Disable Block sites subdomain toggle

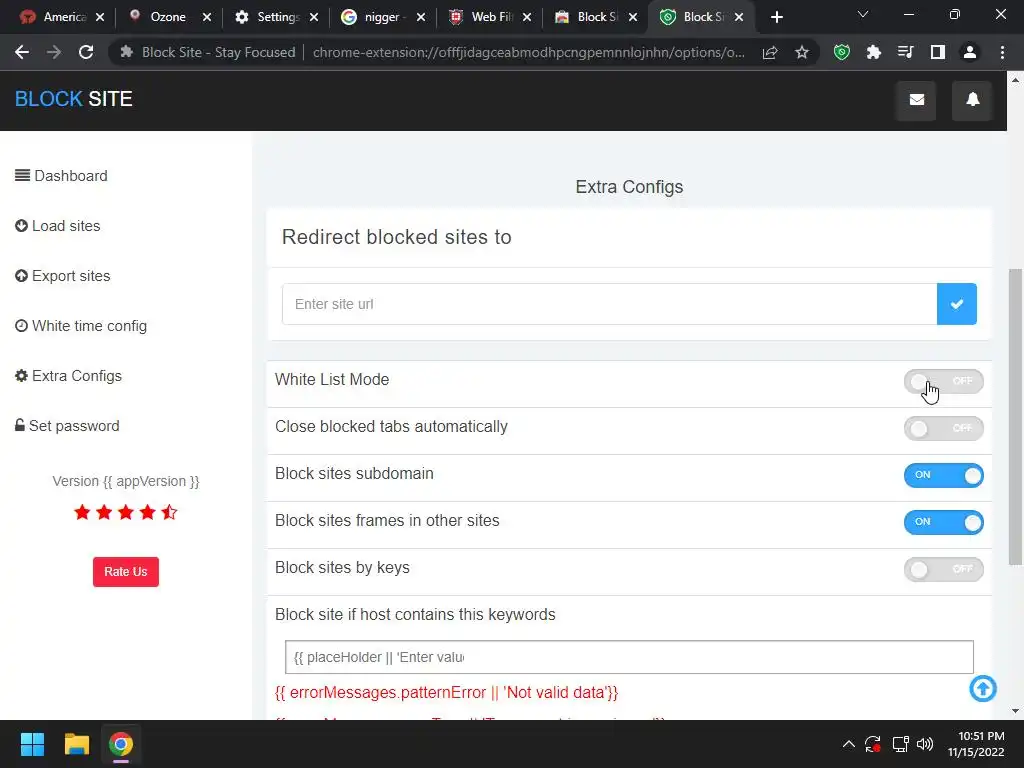tap(943, 475)
